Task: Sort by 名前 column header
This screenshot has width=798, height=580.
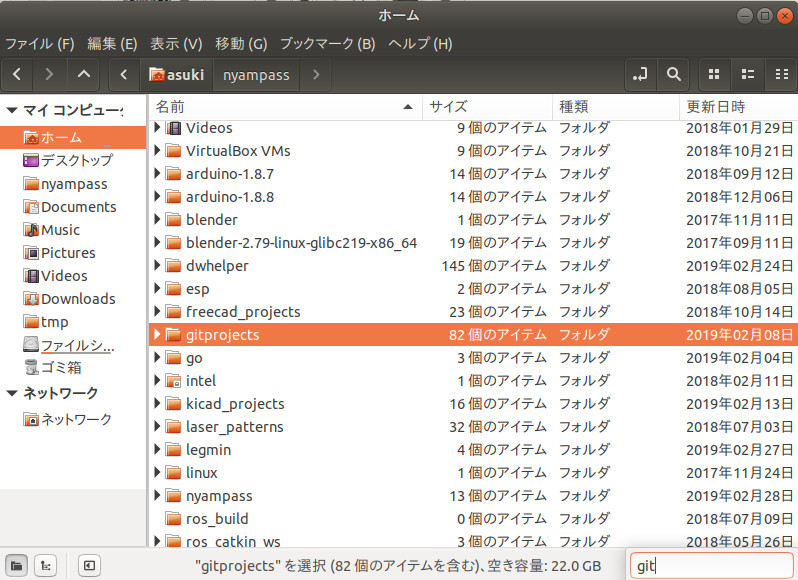Action: [286, 107]
